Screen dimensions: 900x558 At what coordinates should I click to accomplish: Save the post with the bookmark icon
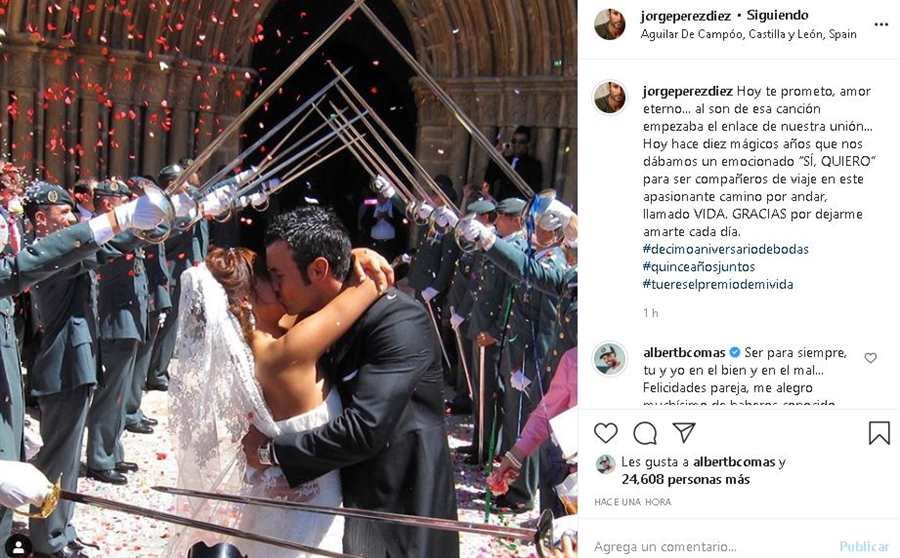[x=879, y=433]
